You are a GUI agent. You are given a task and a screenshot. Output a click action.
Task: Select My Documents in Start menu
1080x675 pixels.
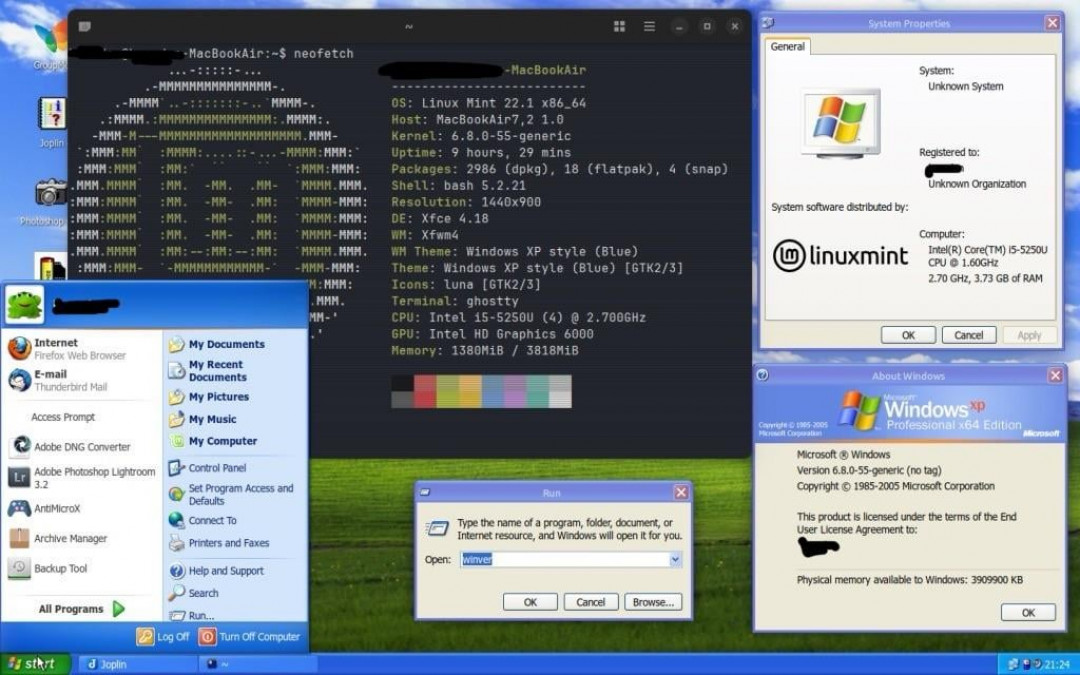pyautogui.click(x=226, y=344)
